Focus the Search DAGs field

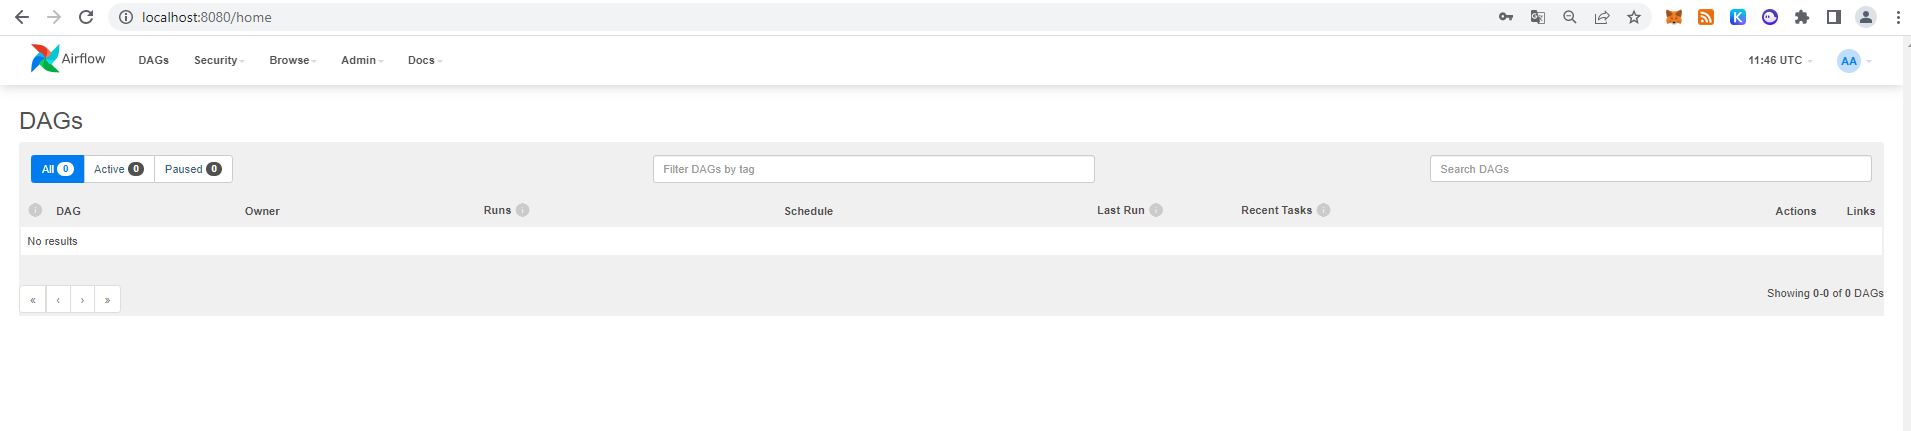1650,169
